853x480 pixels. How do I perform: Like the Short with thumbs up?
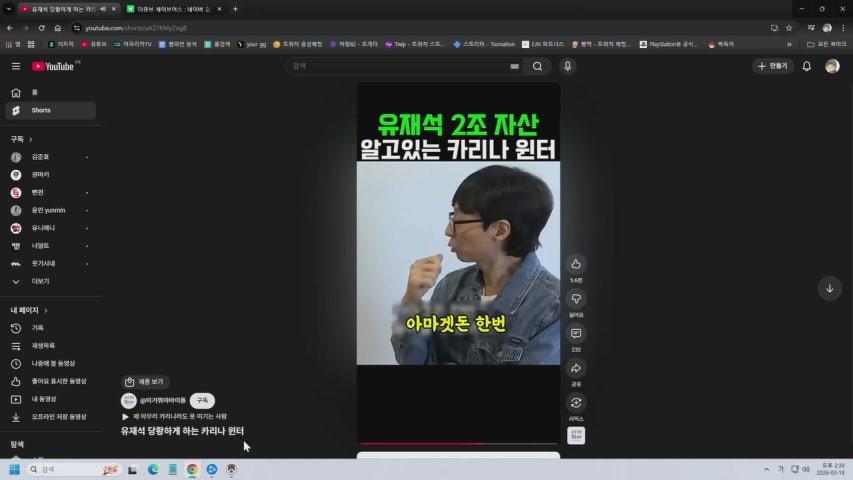[x=576, y=264]
